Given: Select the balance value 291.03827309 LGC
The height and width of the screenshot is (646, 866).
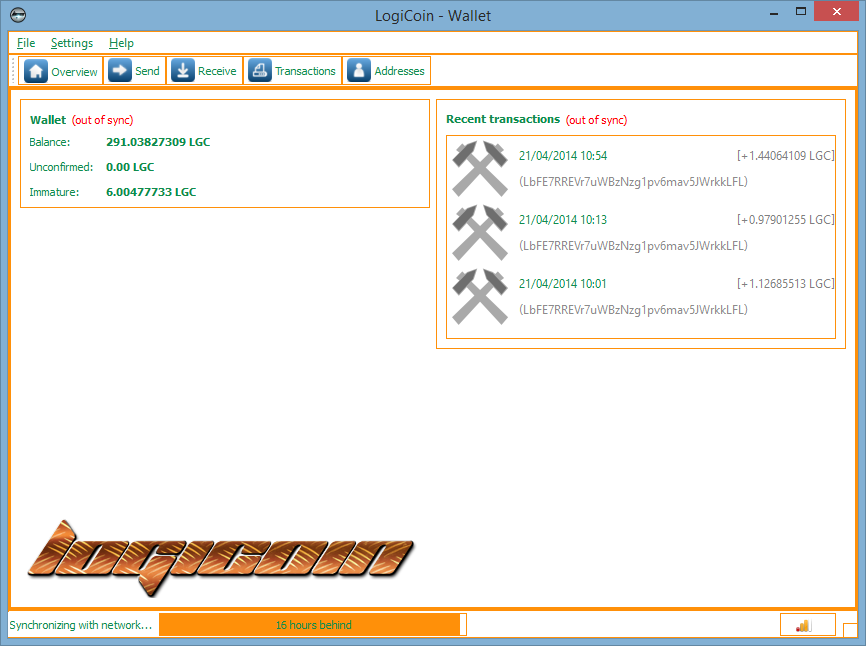Looking at the screenshot, I should [x=158, y=142].
